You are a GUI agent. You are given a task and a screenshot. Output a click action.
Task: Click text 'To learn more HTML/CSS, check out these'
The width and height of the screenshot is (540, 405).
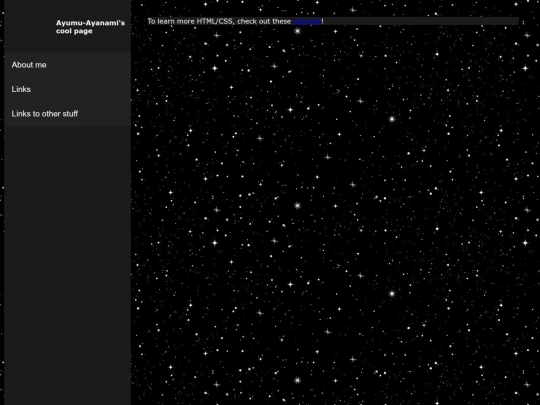click(219, 21)
